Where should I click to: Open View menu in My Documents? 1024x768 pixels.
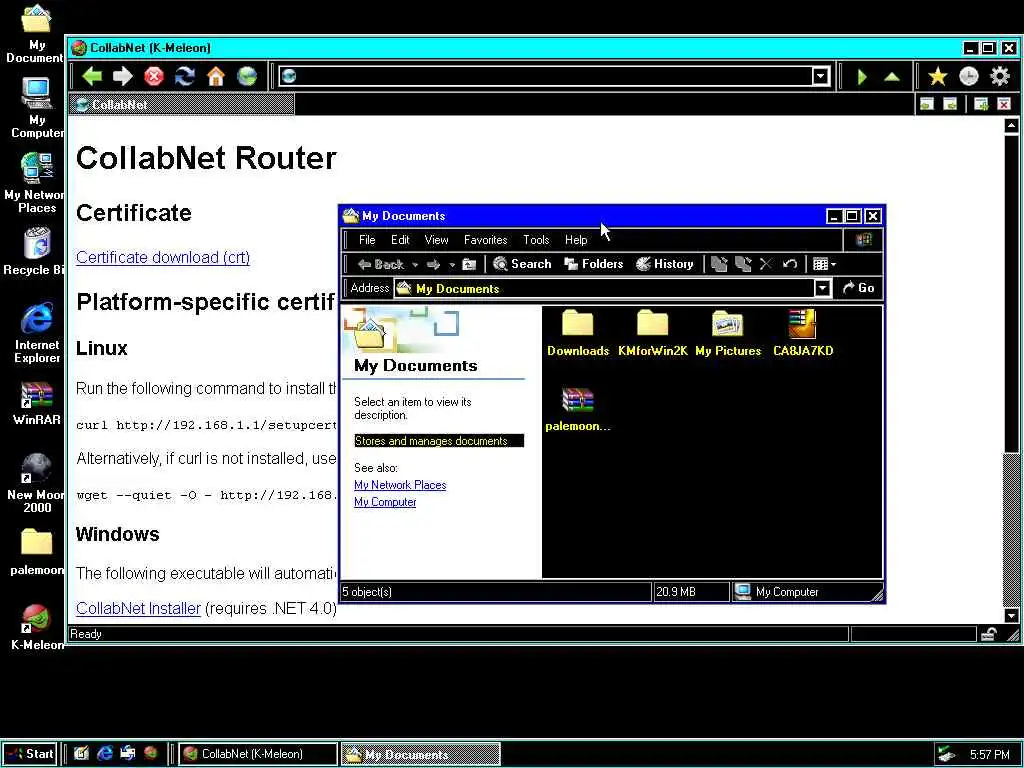436,240
